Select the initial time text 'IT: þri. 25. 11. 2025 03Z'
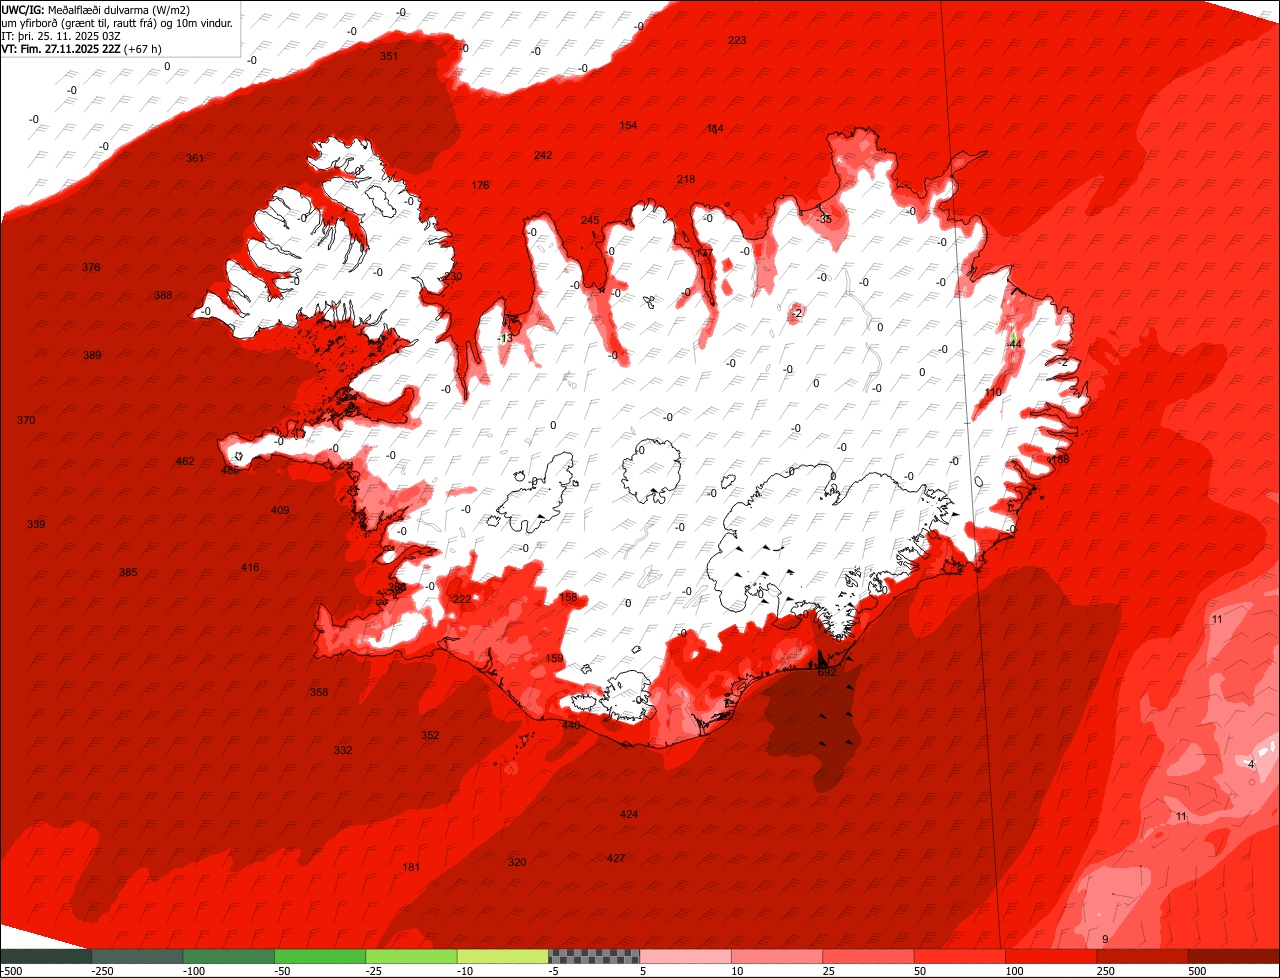The image size is (1280, 978). tap(61, 36)
